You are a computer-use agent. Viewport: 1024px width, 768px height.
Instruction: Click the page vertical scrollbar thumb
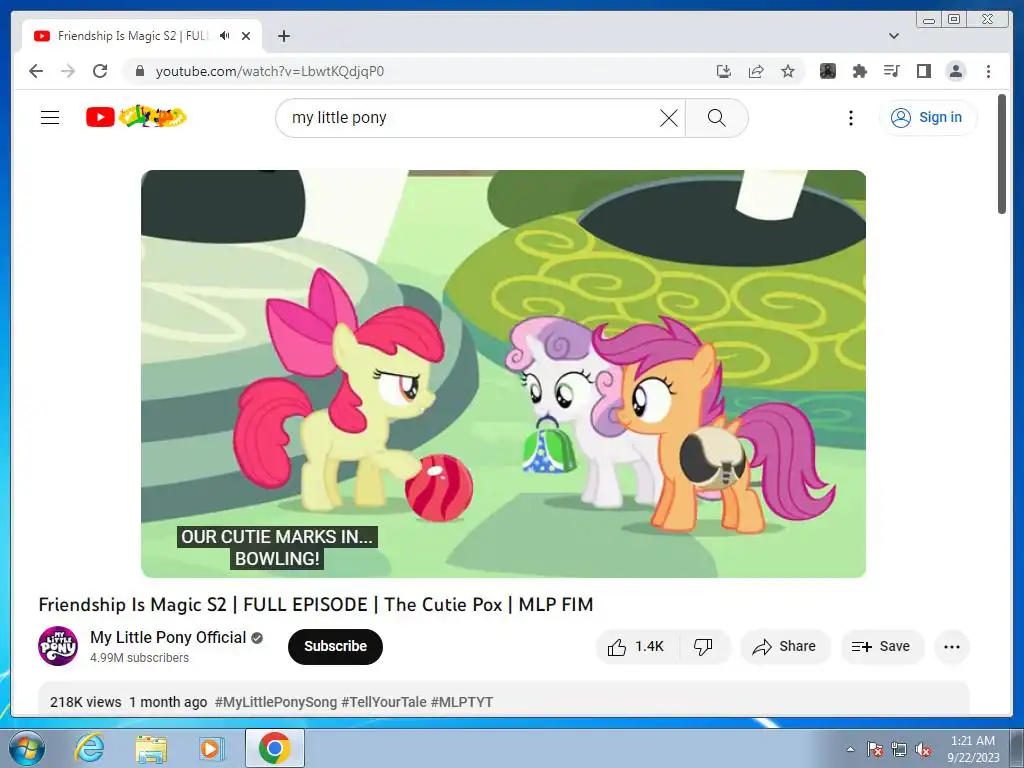[x=1002, y=154]
